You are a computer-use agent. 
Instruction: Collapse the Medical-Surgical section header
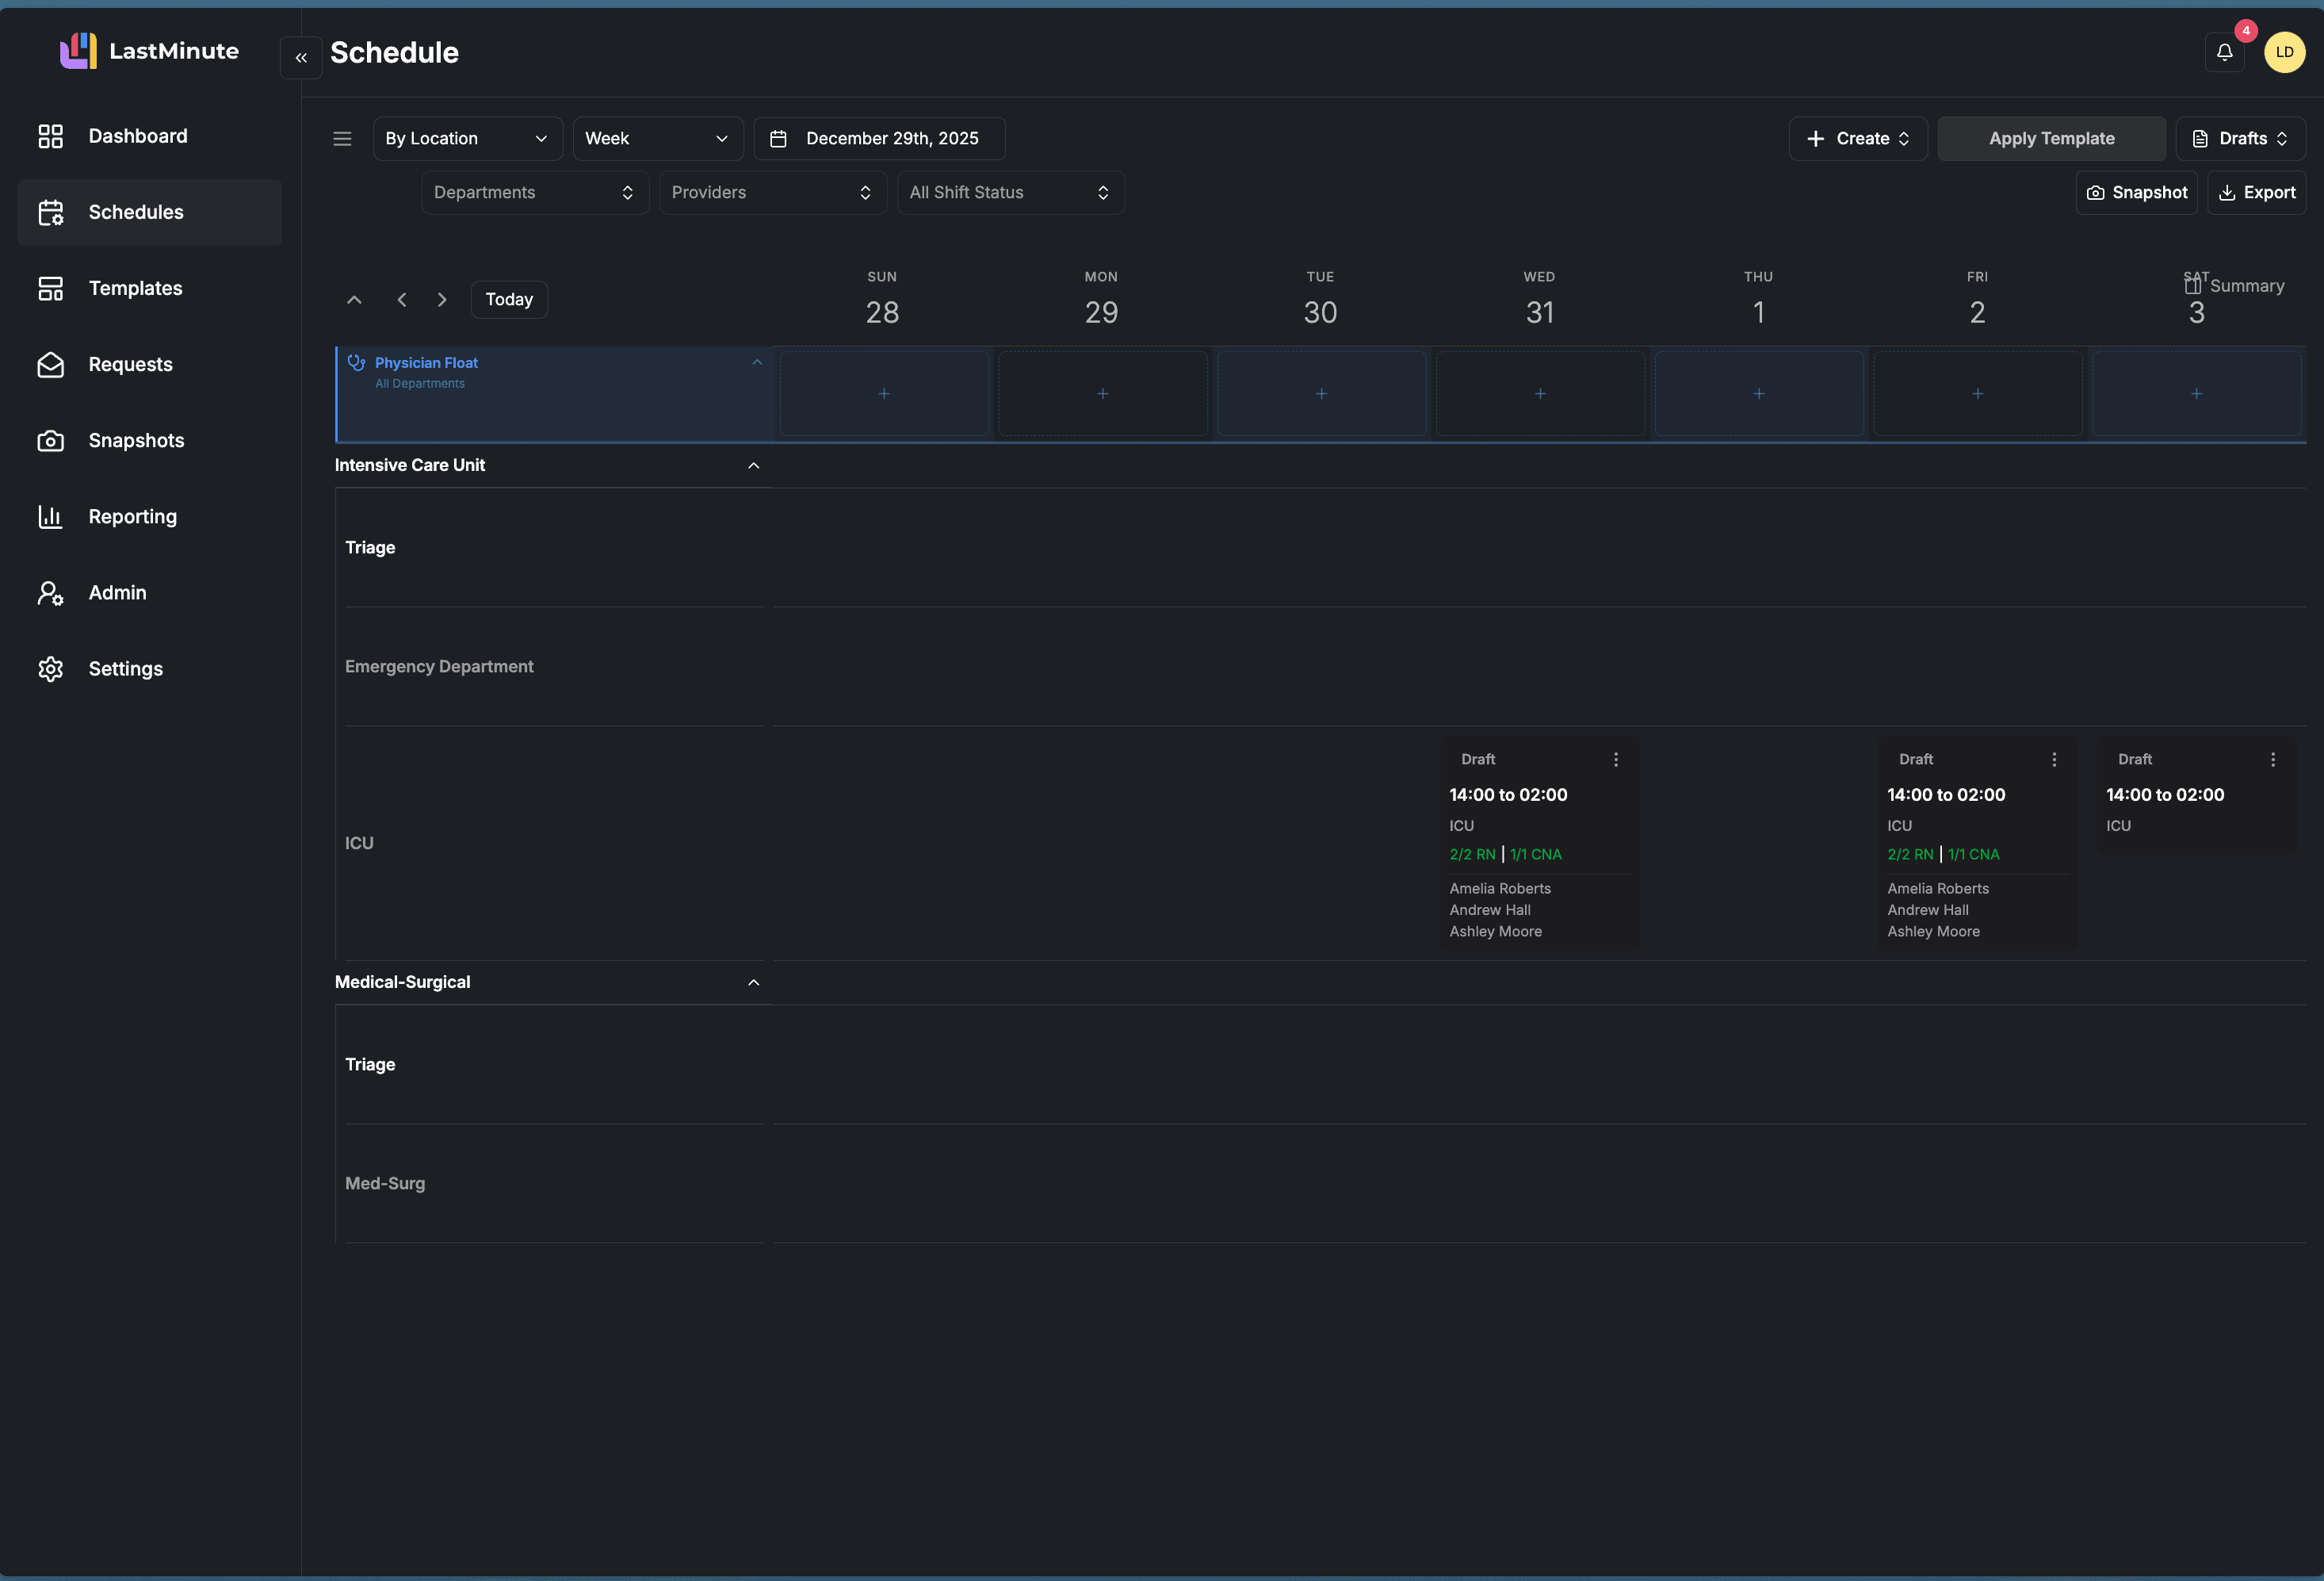point(754,982)
